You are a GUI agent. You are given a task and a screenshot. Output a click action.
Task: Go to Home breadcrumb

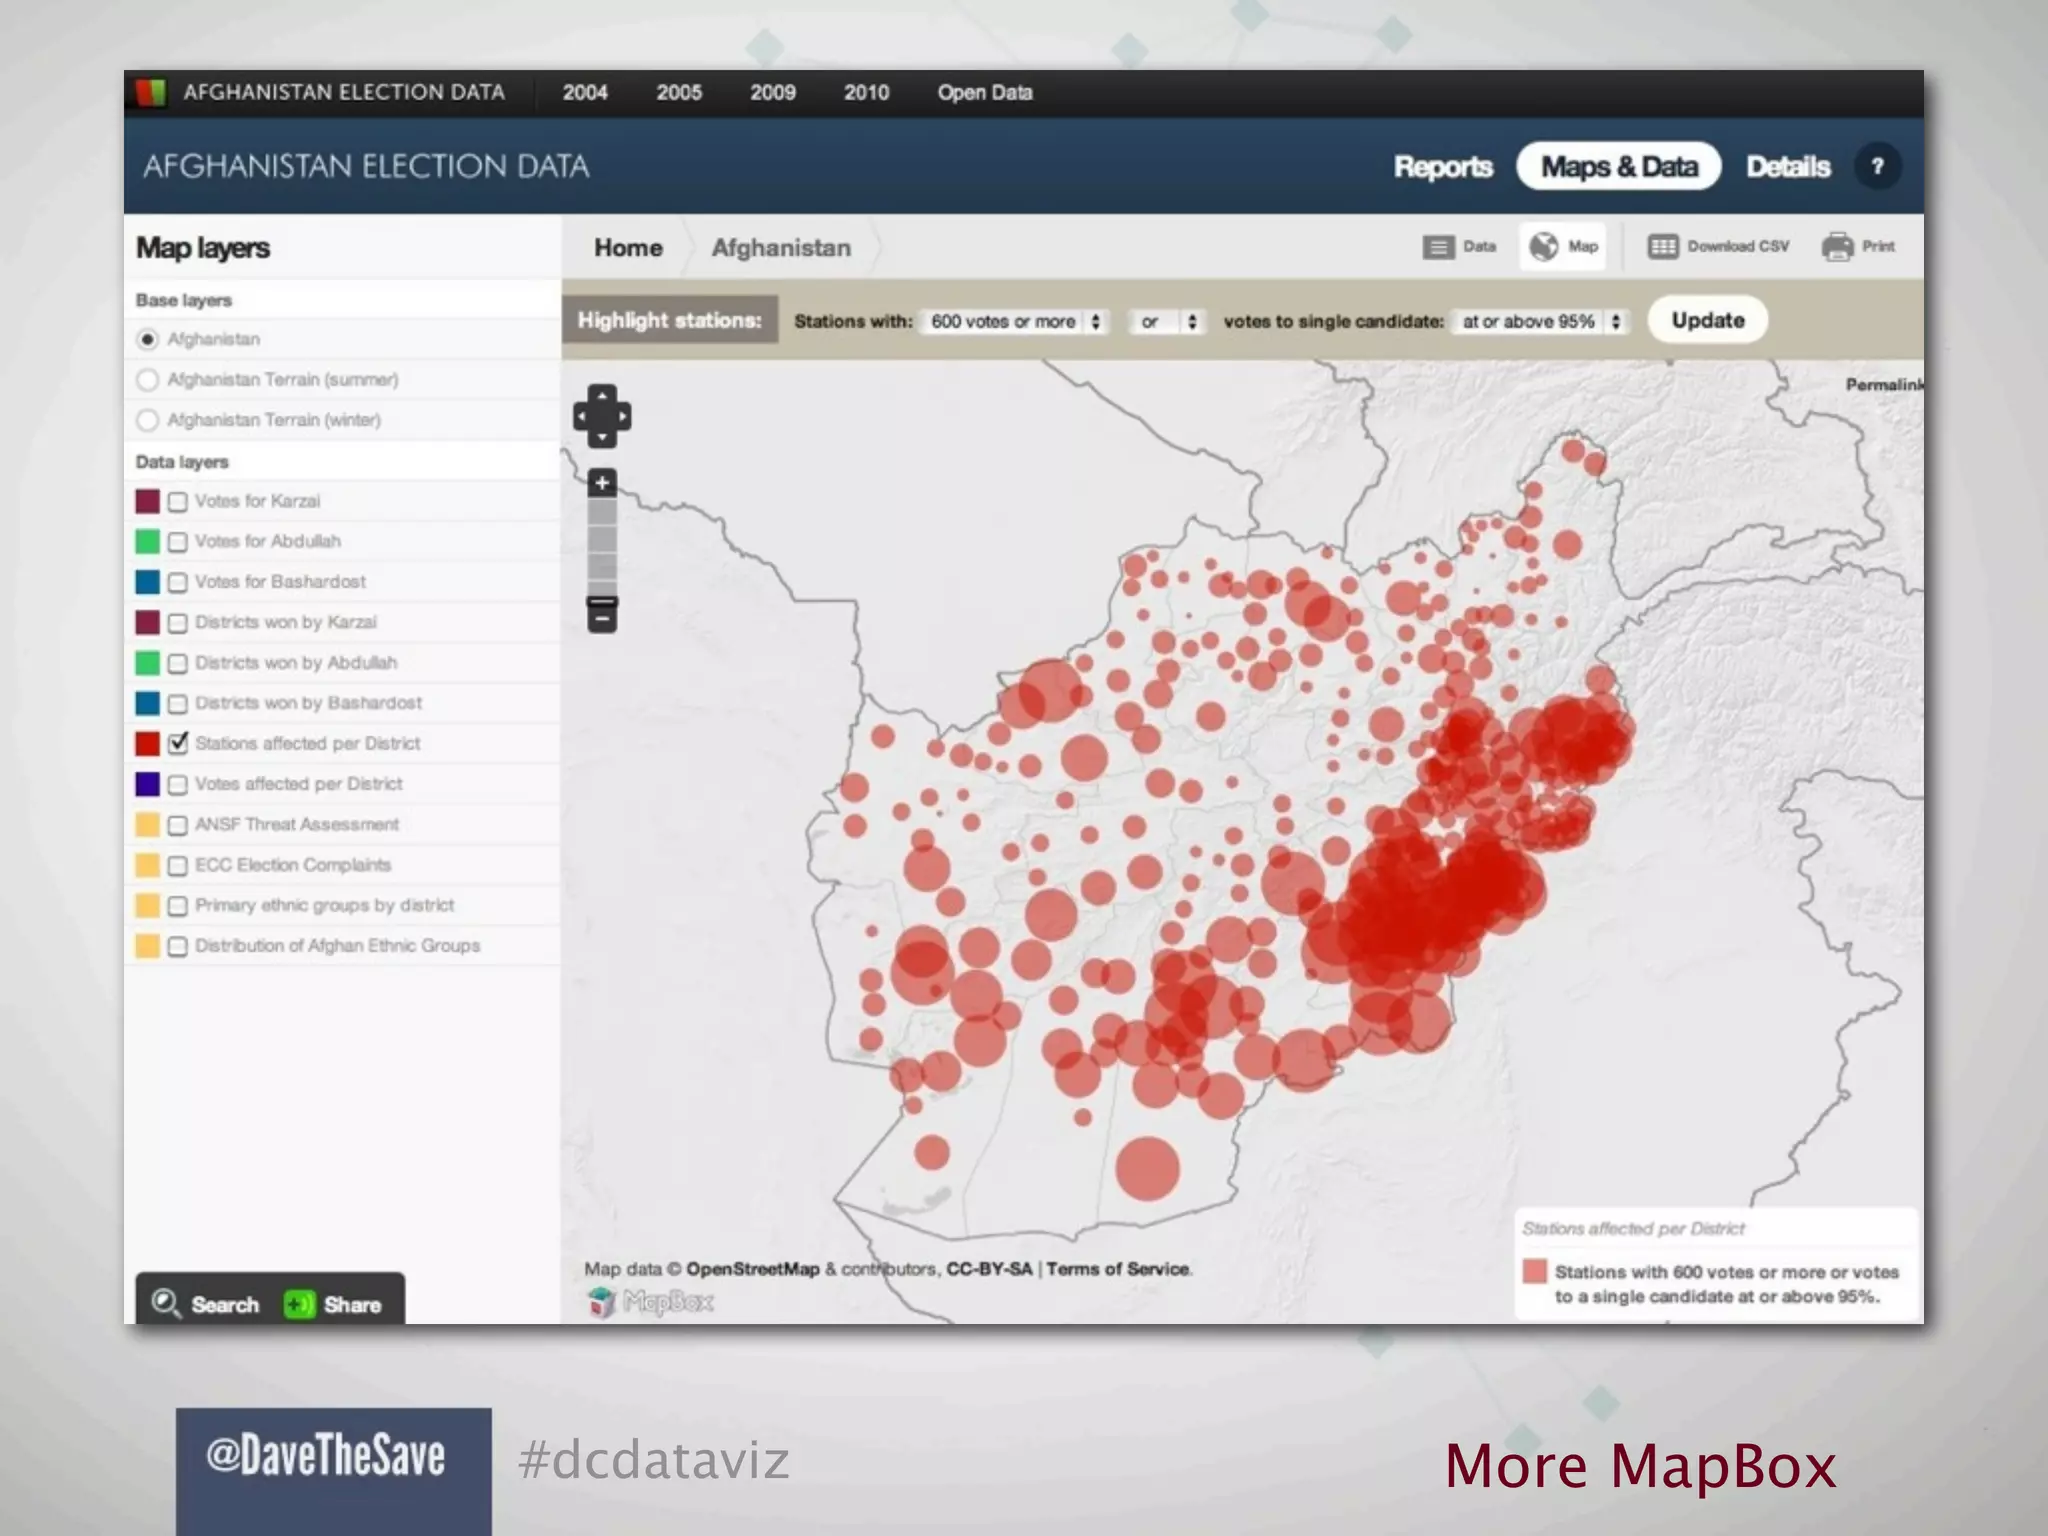tap(628, 248)
